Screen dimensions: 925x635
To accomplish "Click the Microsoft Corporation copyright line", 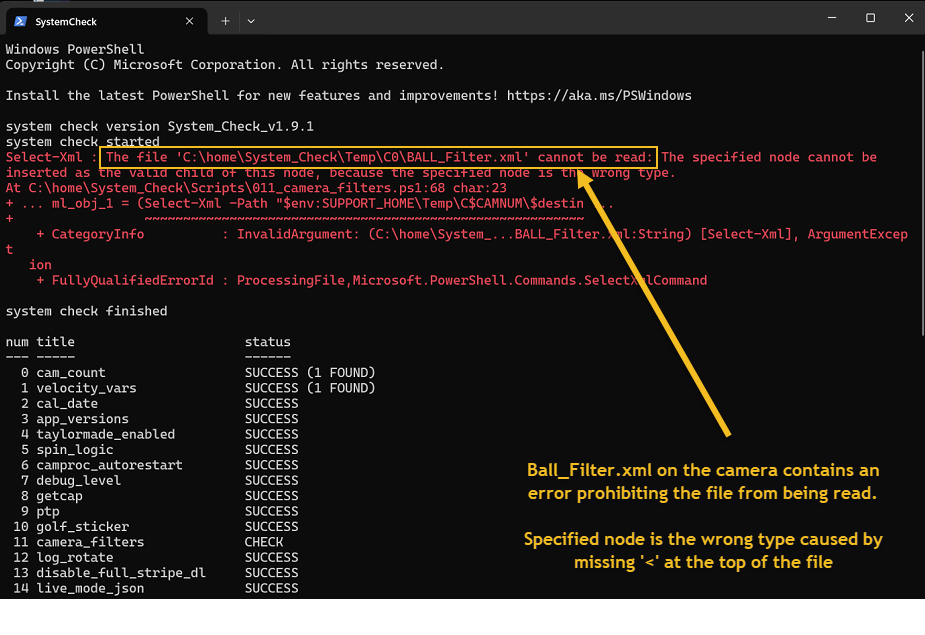I will [225, 65].
